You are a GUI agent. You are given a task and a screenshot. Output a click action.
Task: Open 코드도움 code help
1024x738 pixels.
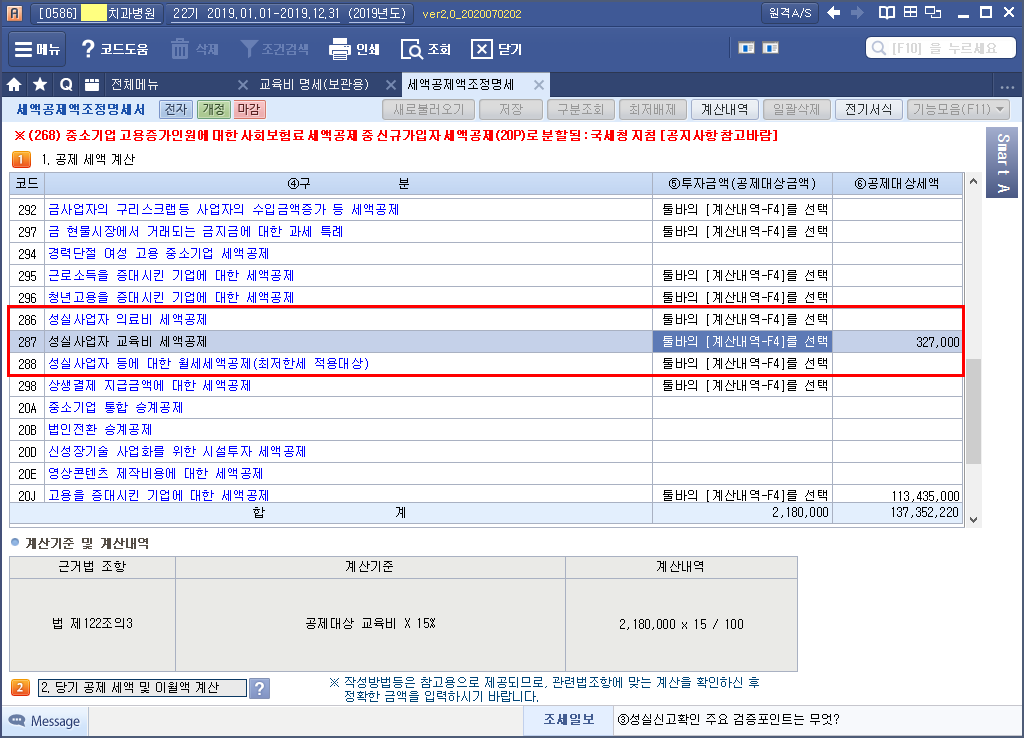(114, 49)
